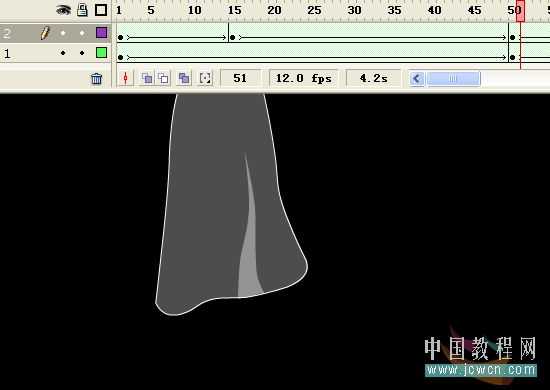Image resolution: width=550 pixels, height=390 pixels.
Task: Select layer 1 by its name
Action: click(7, 54)
